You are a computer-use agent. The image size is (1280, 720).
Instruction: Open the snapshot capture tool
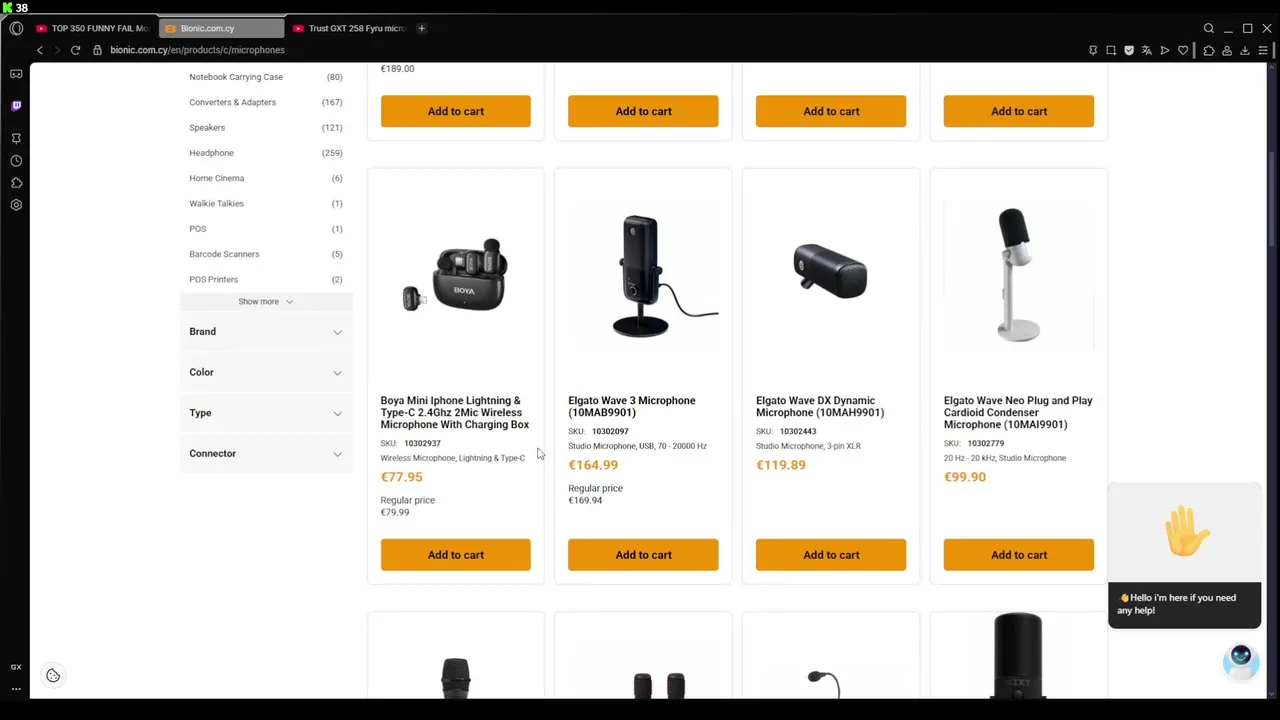click(x=1111, y=50)
